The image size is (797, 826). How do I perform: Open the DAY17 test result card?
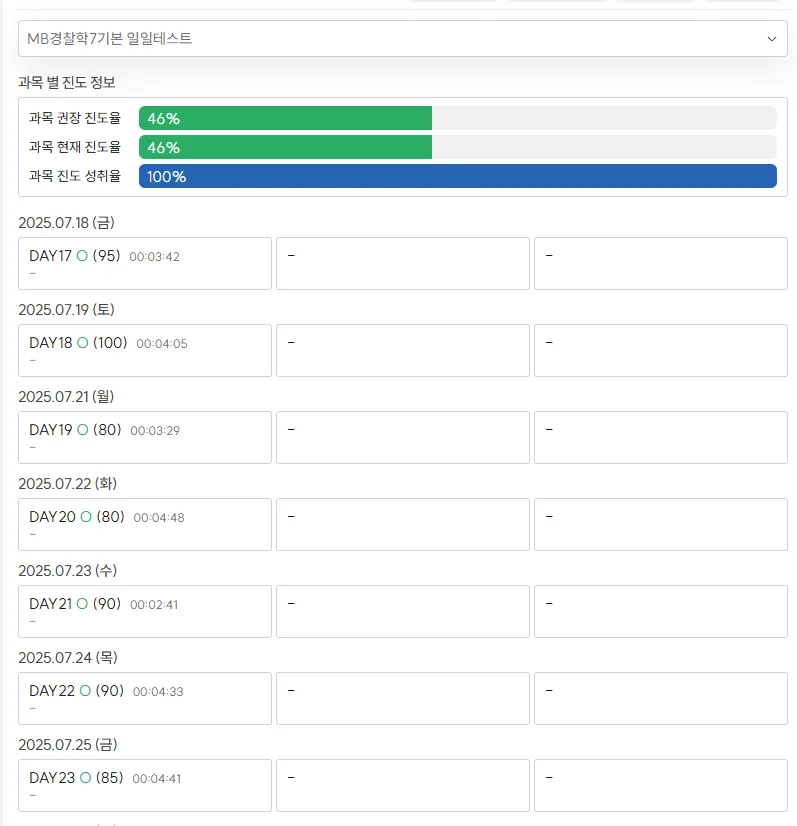pos(145,263)
